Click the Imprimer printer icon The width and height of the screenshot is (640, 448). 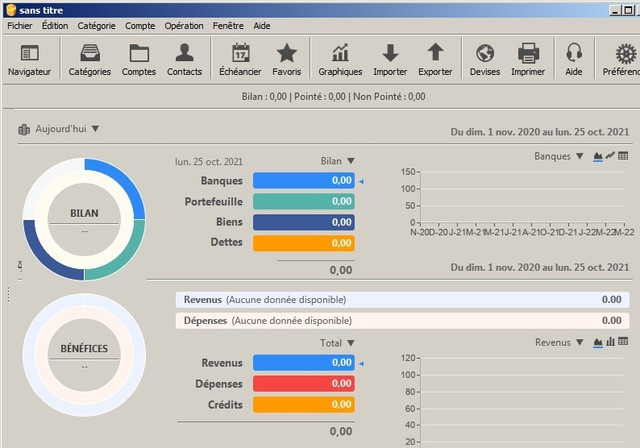(529, 53)
